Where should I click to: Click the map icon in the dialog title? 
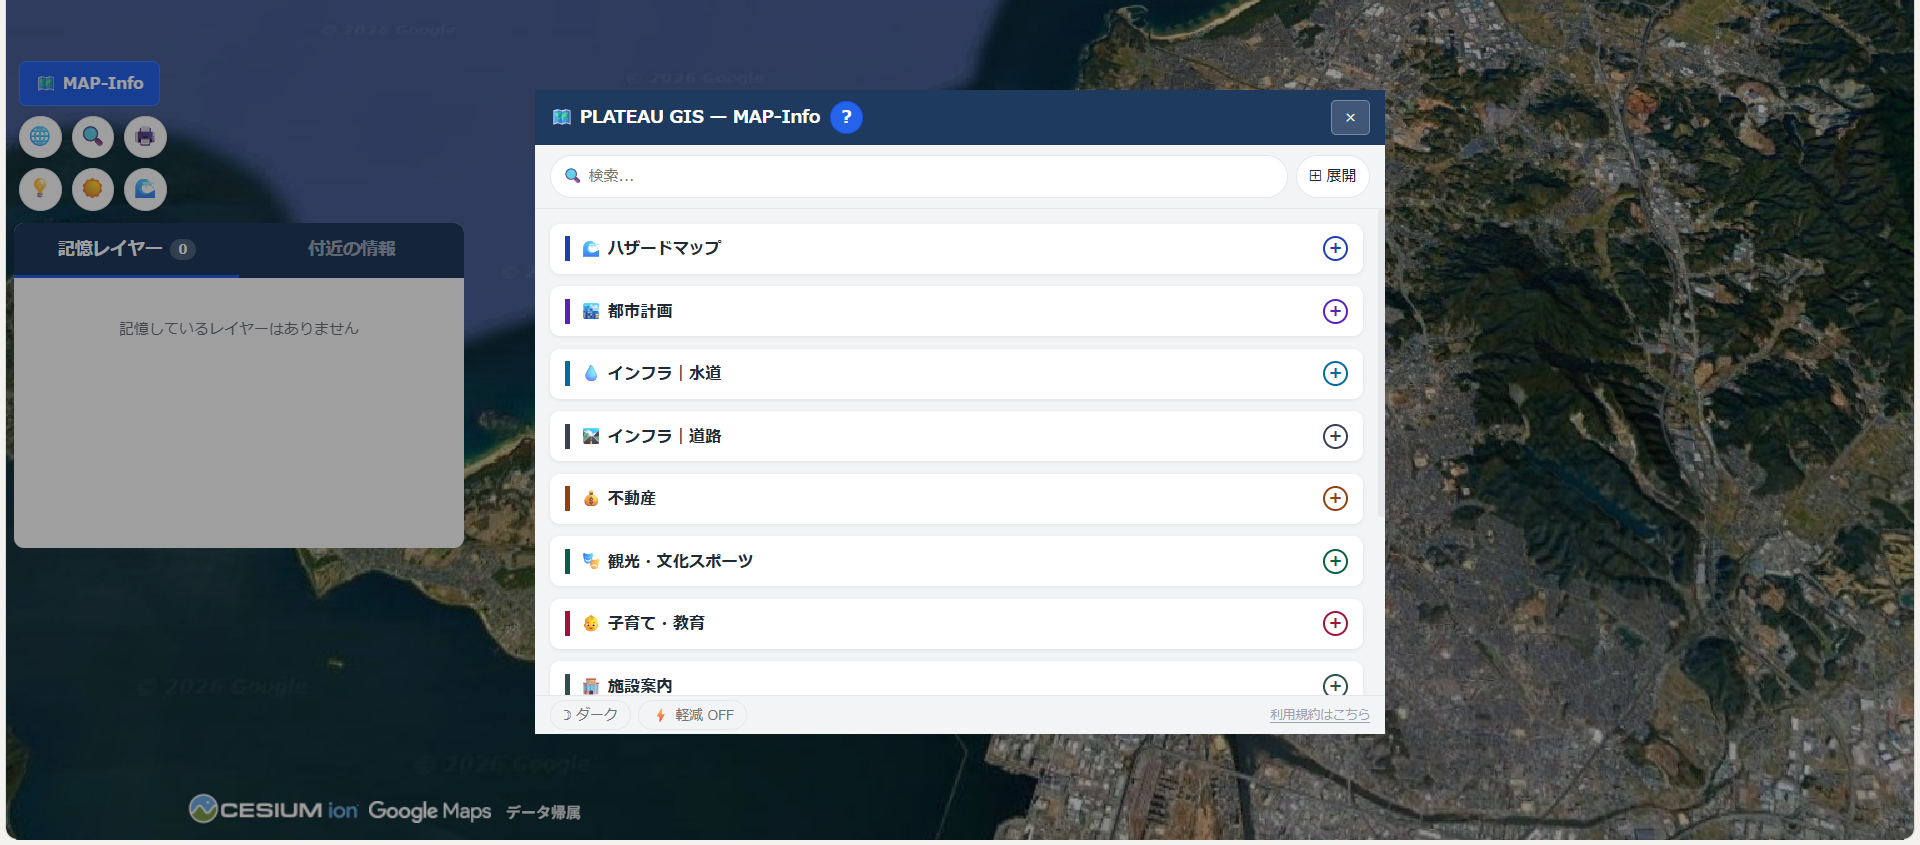[x=562, y=117]
